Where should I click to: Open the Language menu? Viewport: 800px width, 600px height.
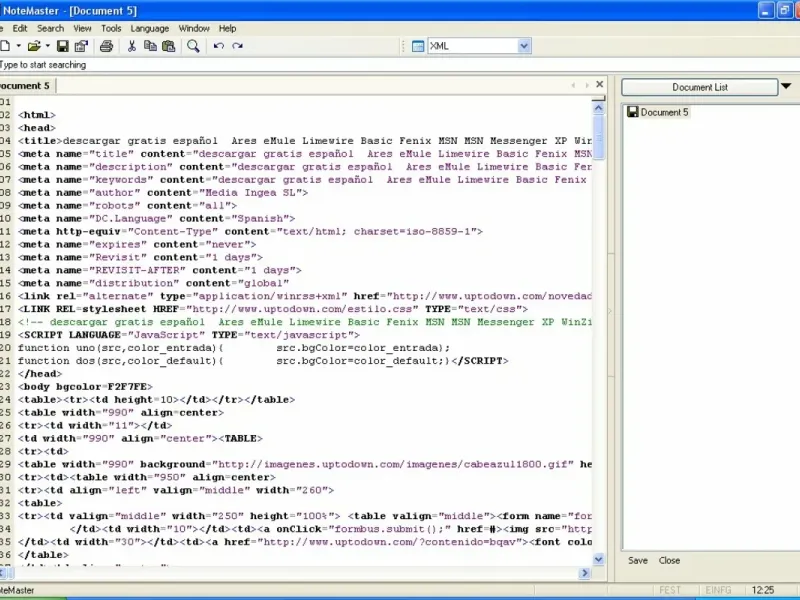coord(149,29)
